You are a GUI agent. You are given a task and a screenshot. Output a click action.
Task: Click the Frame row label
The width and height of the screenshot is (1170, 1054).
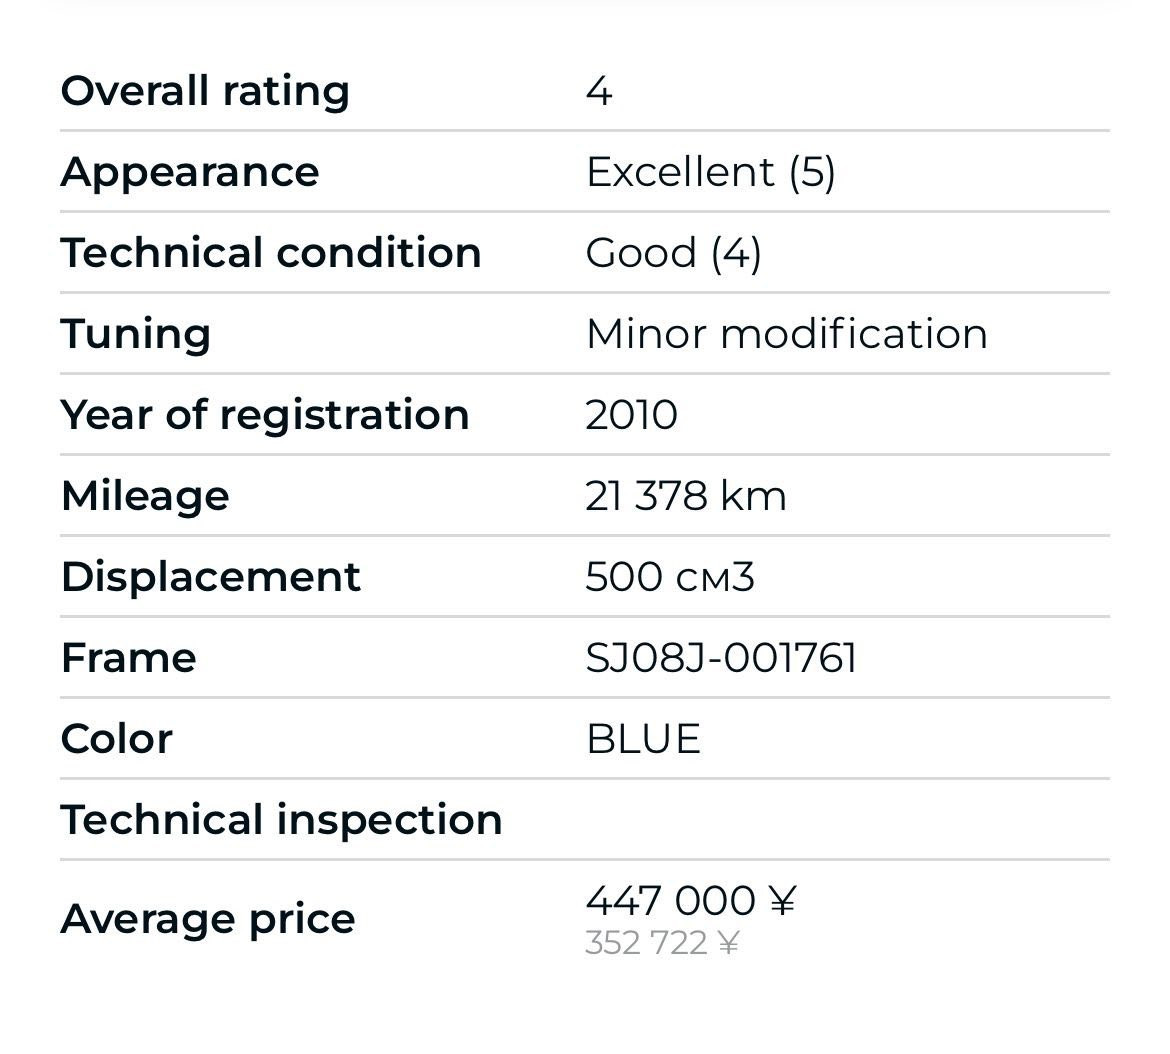point(129,658)
